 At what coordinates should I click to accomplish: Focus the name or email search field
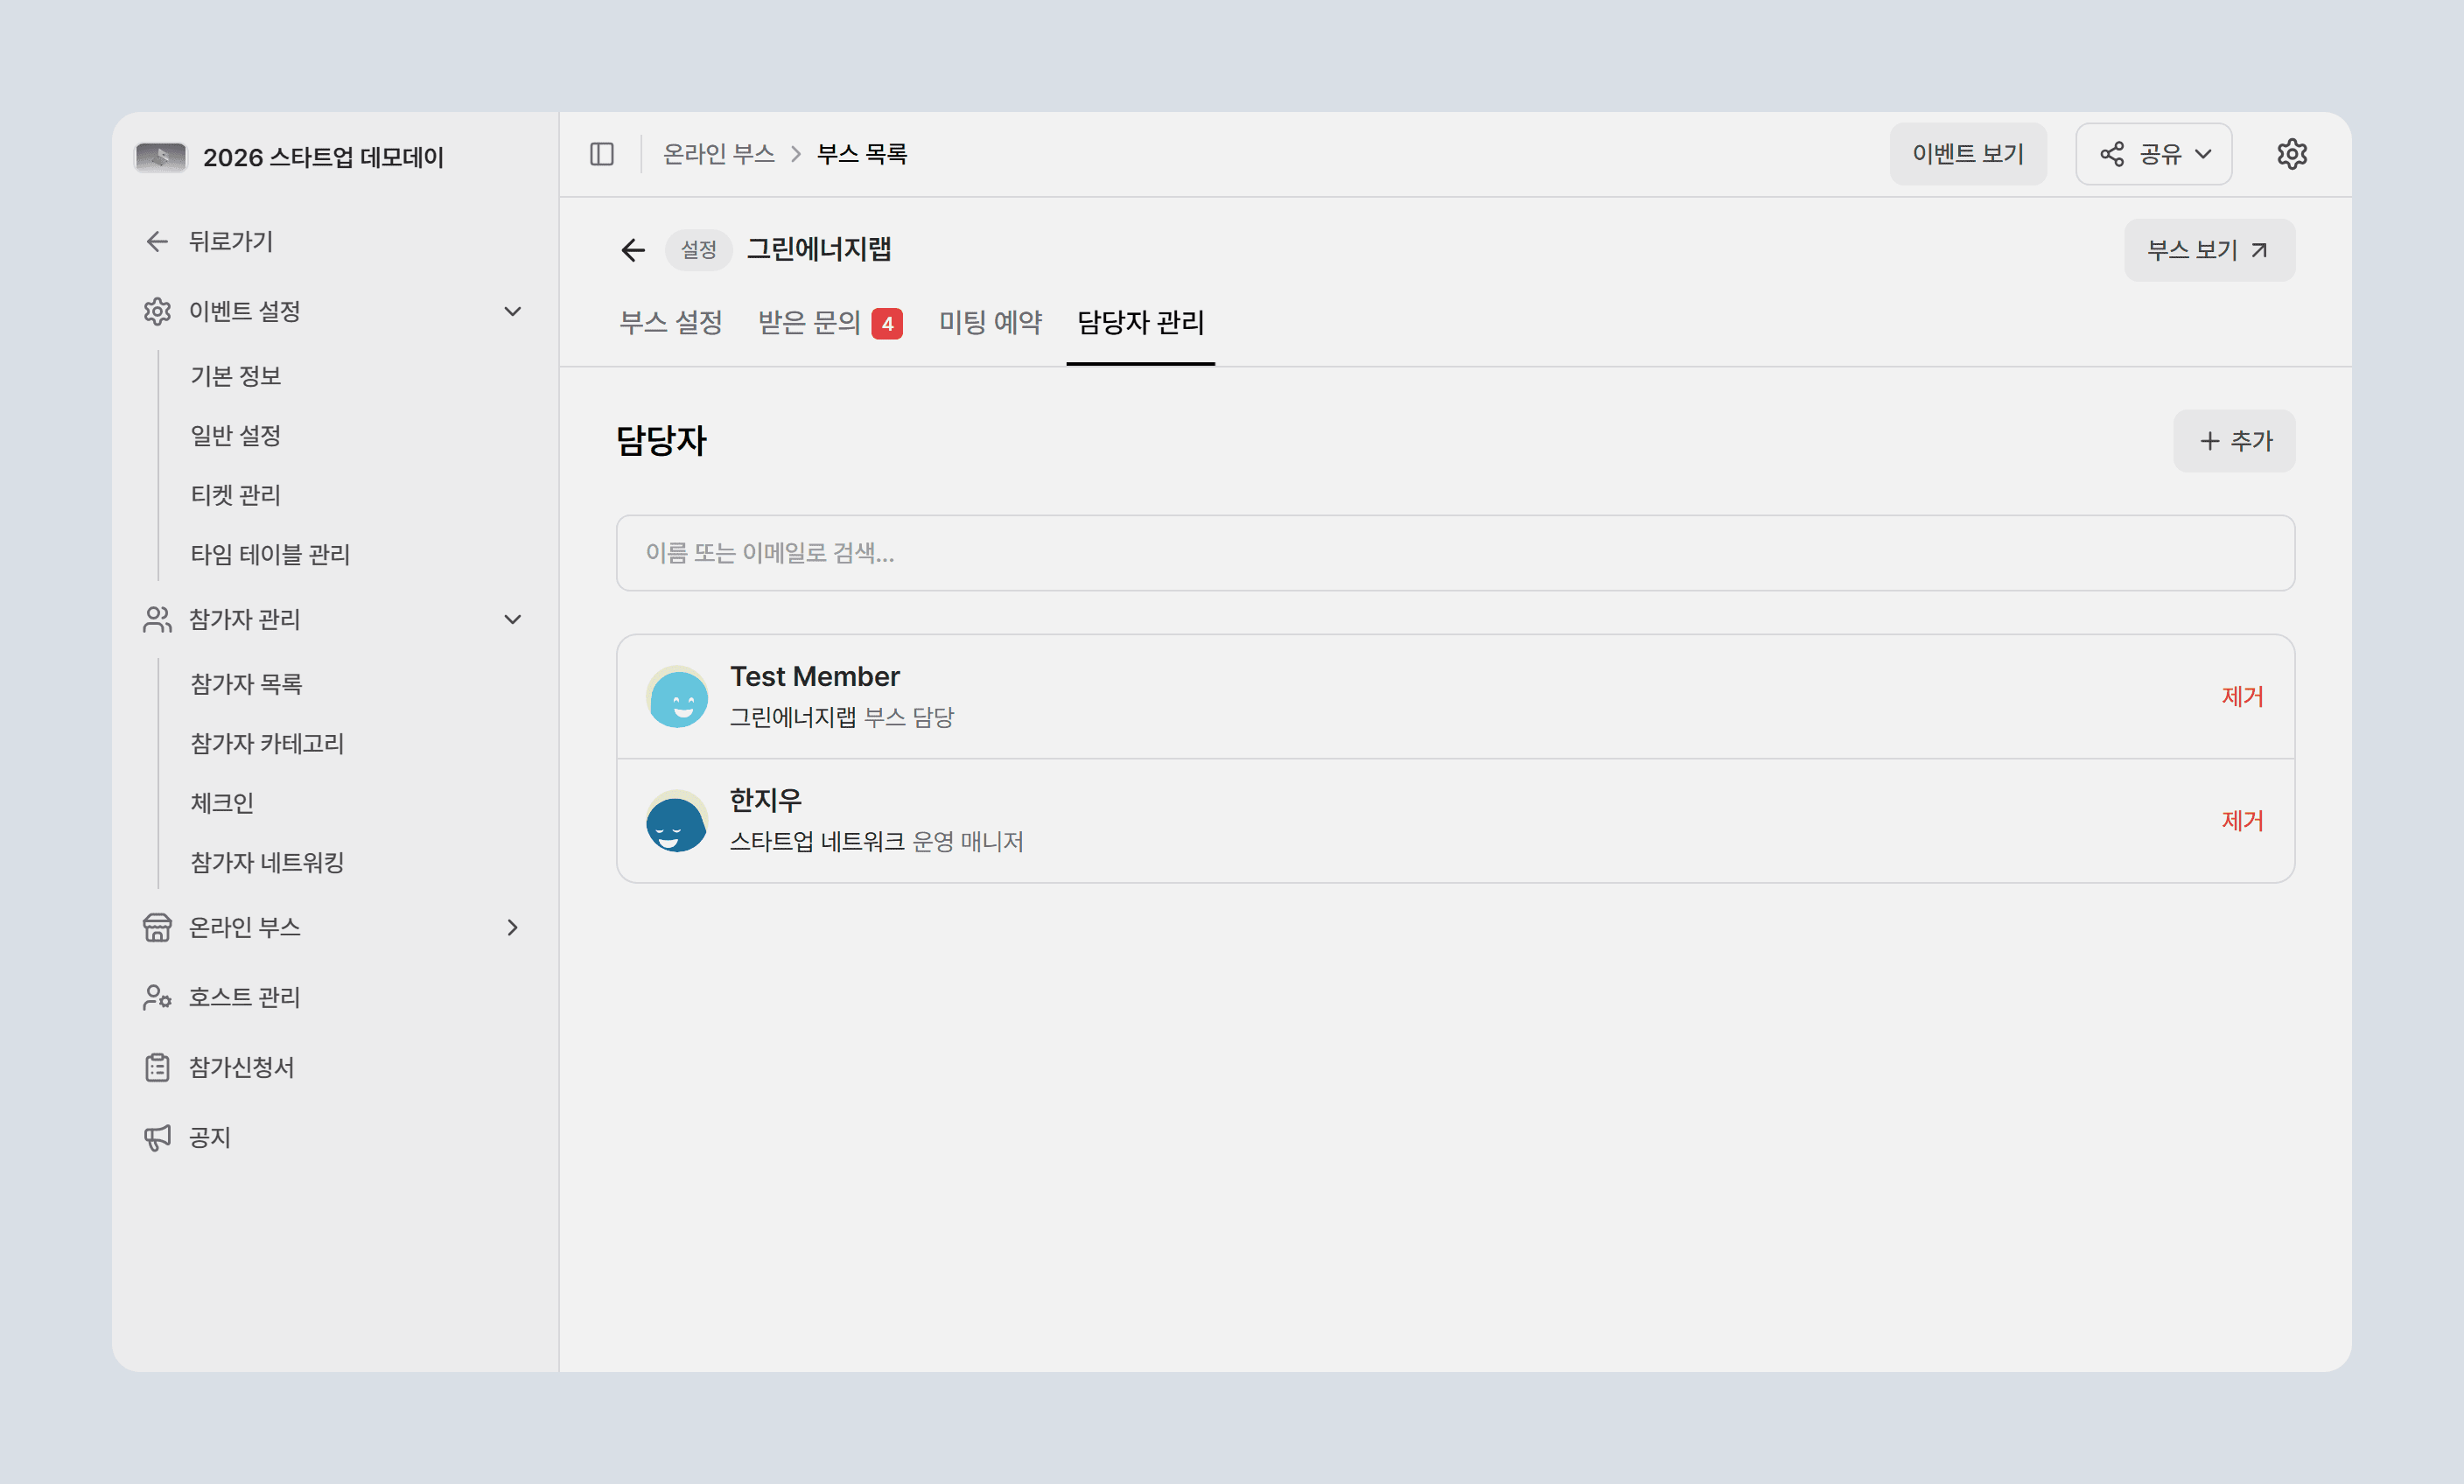point(1455,553)
